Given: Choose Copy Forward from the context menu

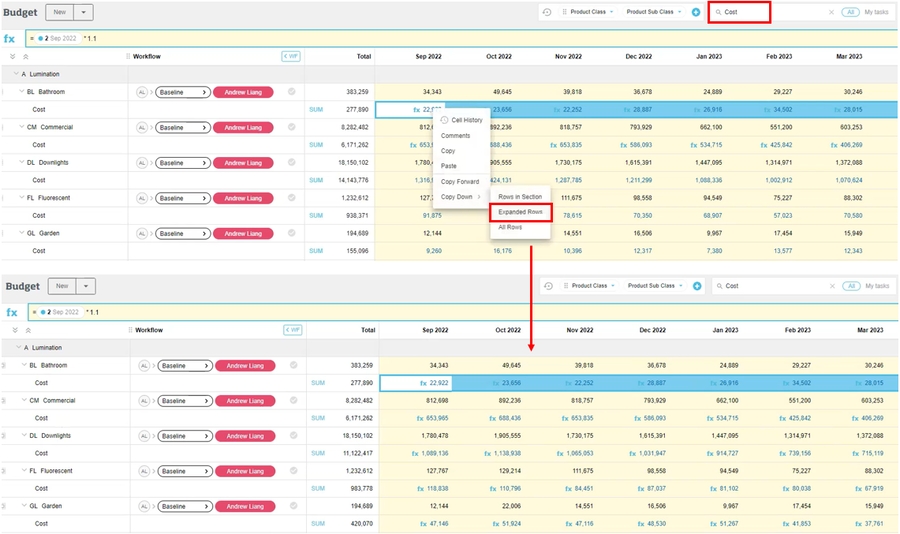Looking at the screenshot, I should click(460, 181).
